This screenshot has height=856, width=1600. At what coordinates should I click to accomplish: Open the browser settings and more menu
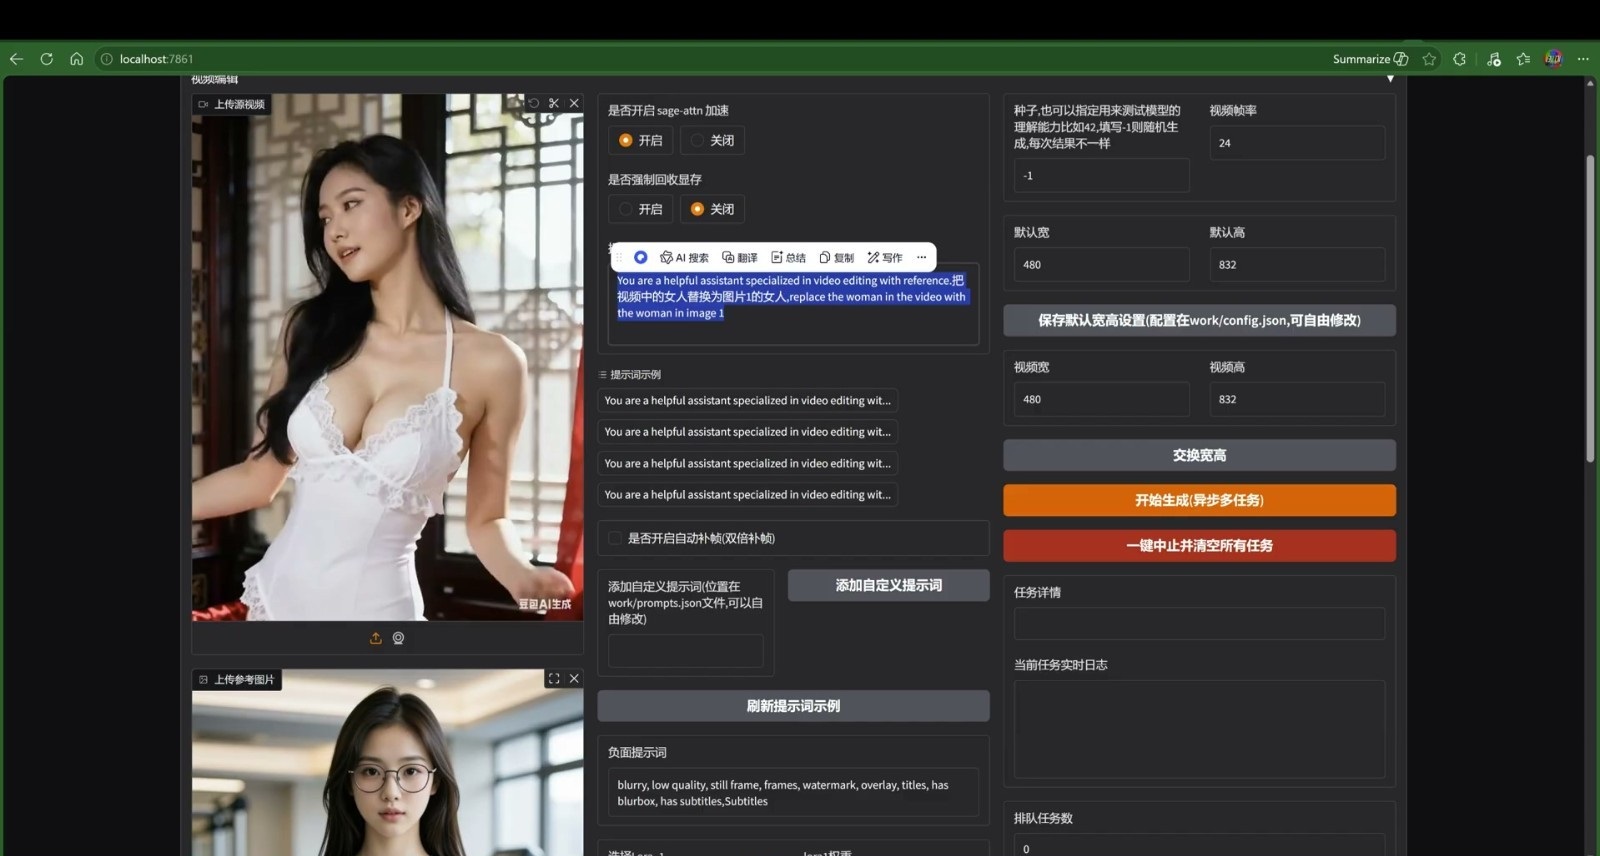pos(1583,59)
